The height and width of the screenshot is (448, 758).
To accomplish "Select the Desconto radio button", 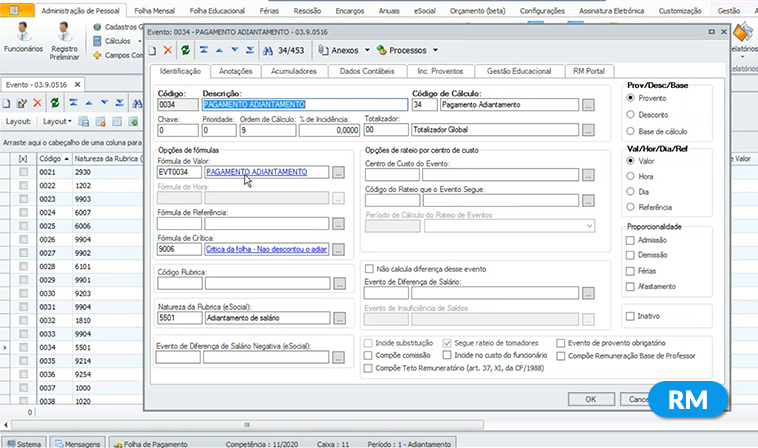I will click(628, 115).
